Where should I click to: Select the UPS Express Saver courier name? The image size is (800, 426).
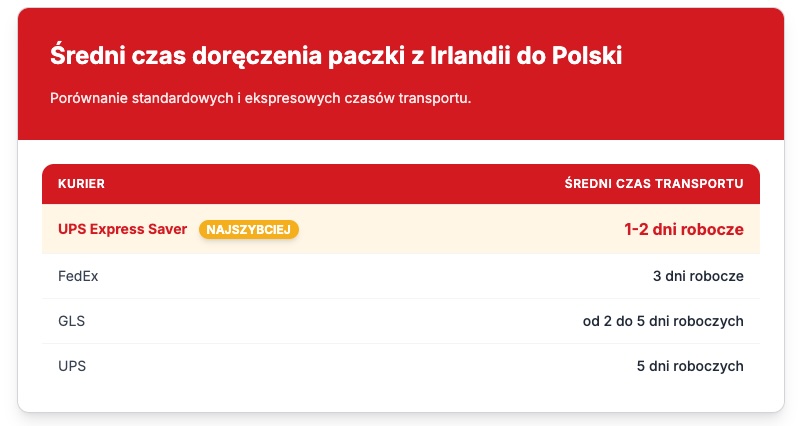pos(122,229)
